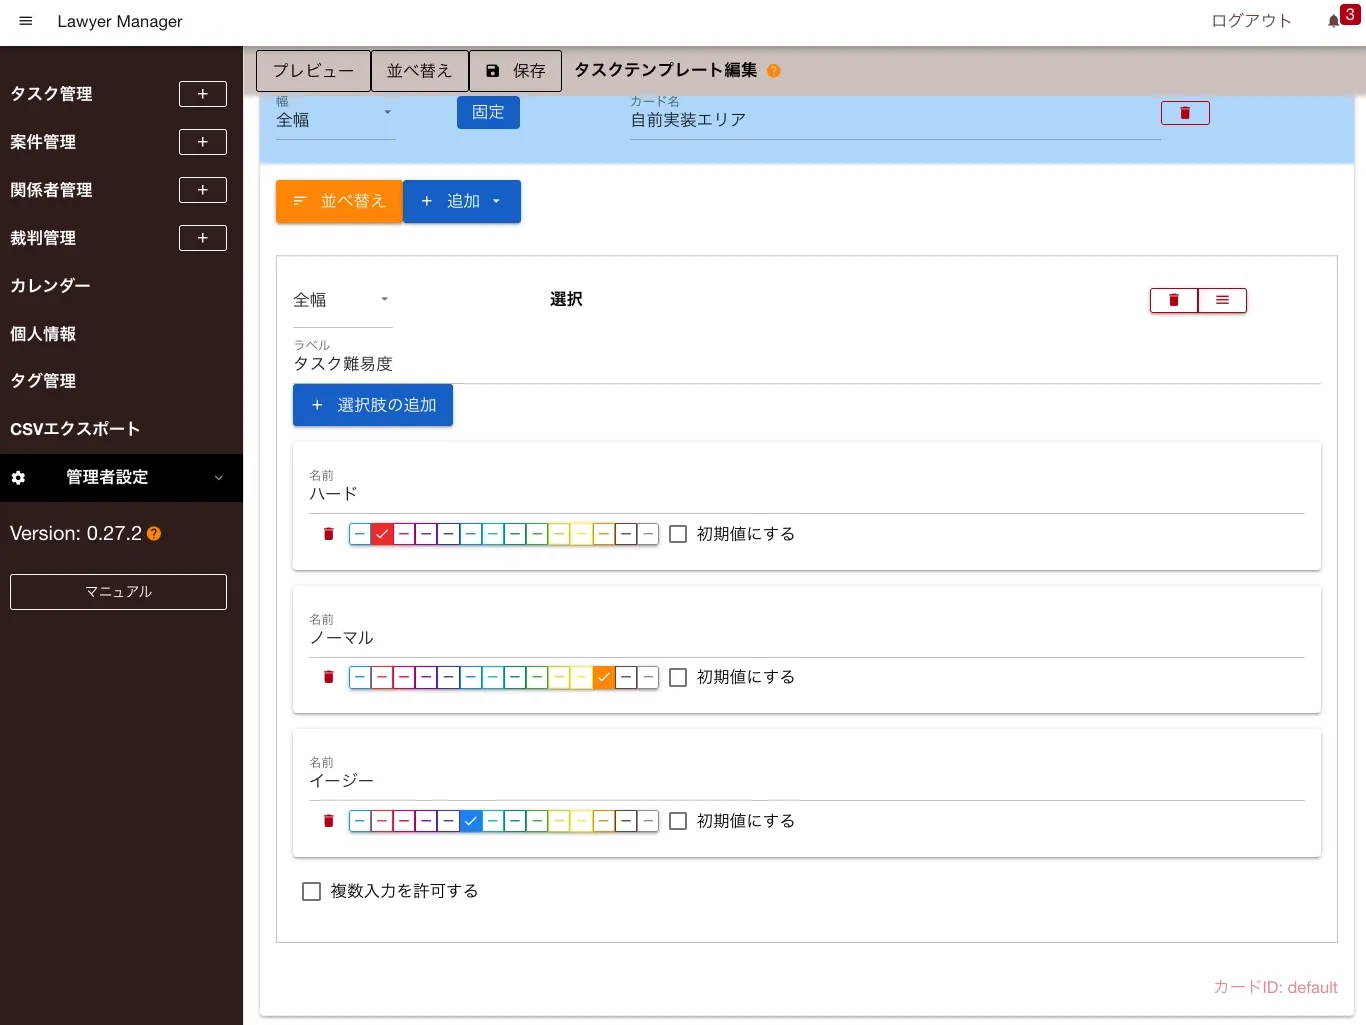This screenshot has width=1366, height=1025.
Task: Select the checked red color swatch for ハード
Action: point(382,534)
